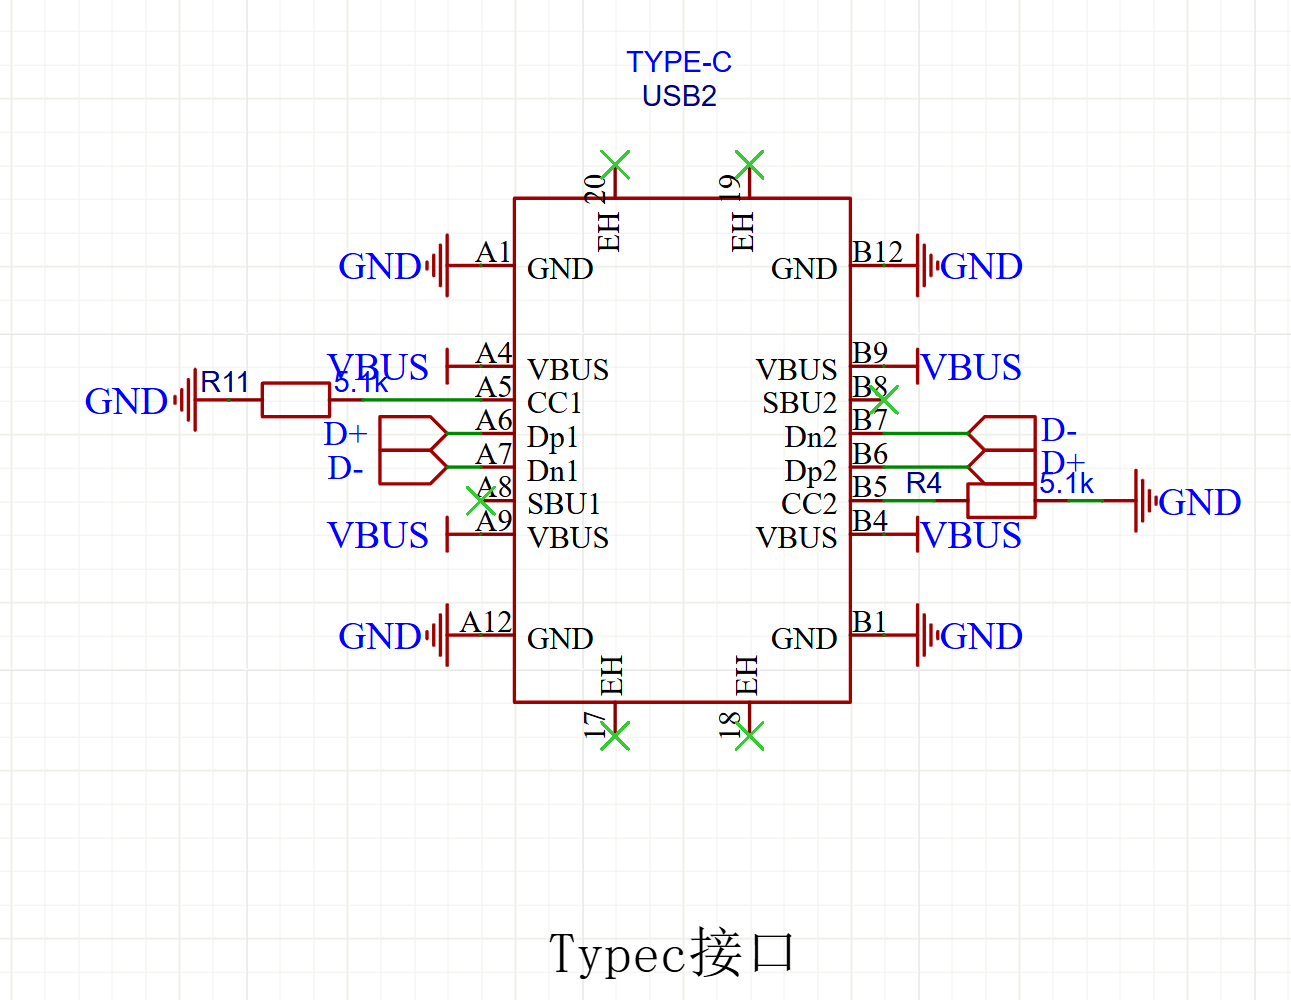Click the R4 resistor symbol
Viewport: 1291px width, 1000px height.
1001,500
